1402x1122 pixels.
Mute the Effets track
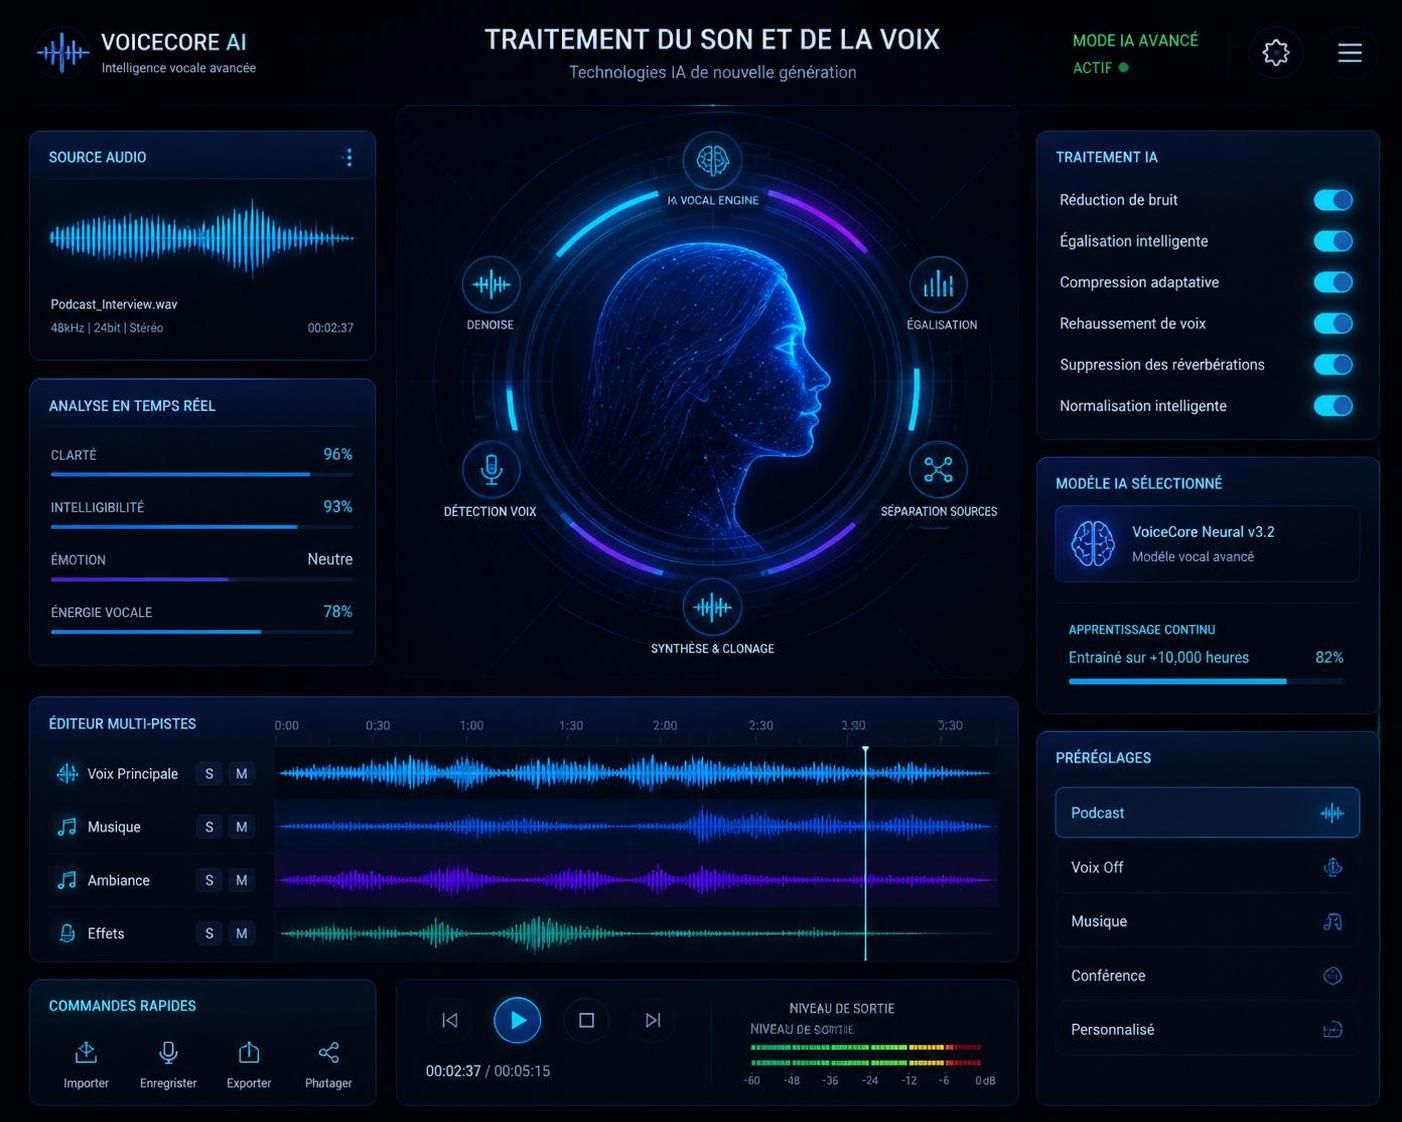pyautogui.click(x=241, y=933)
